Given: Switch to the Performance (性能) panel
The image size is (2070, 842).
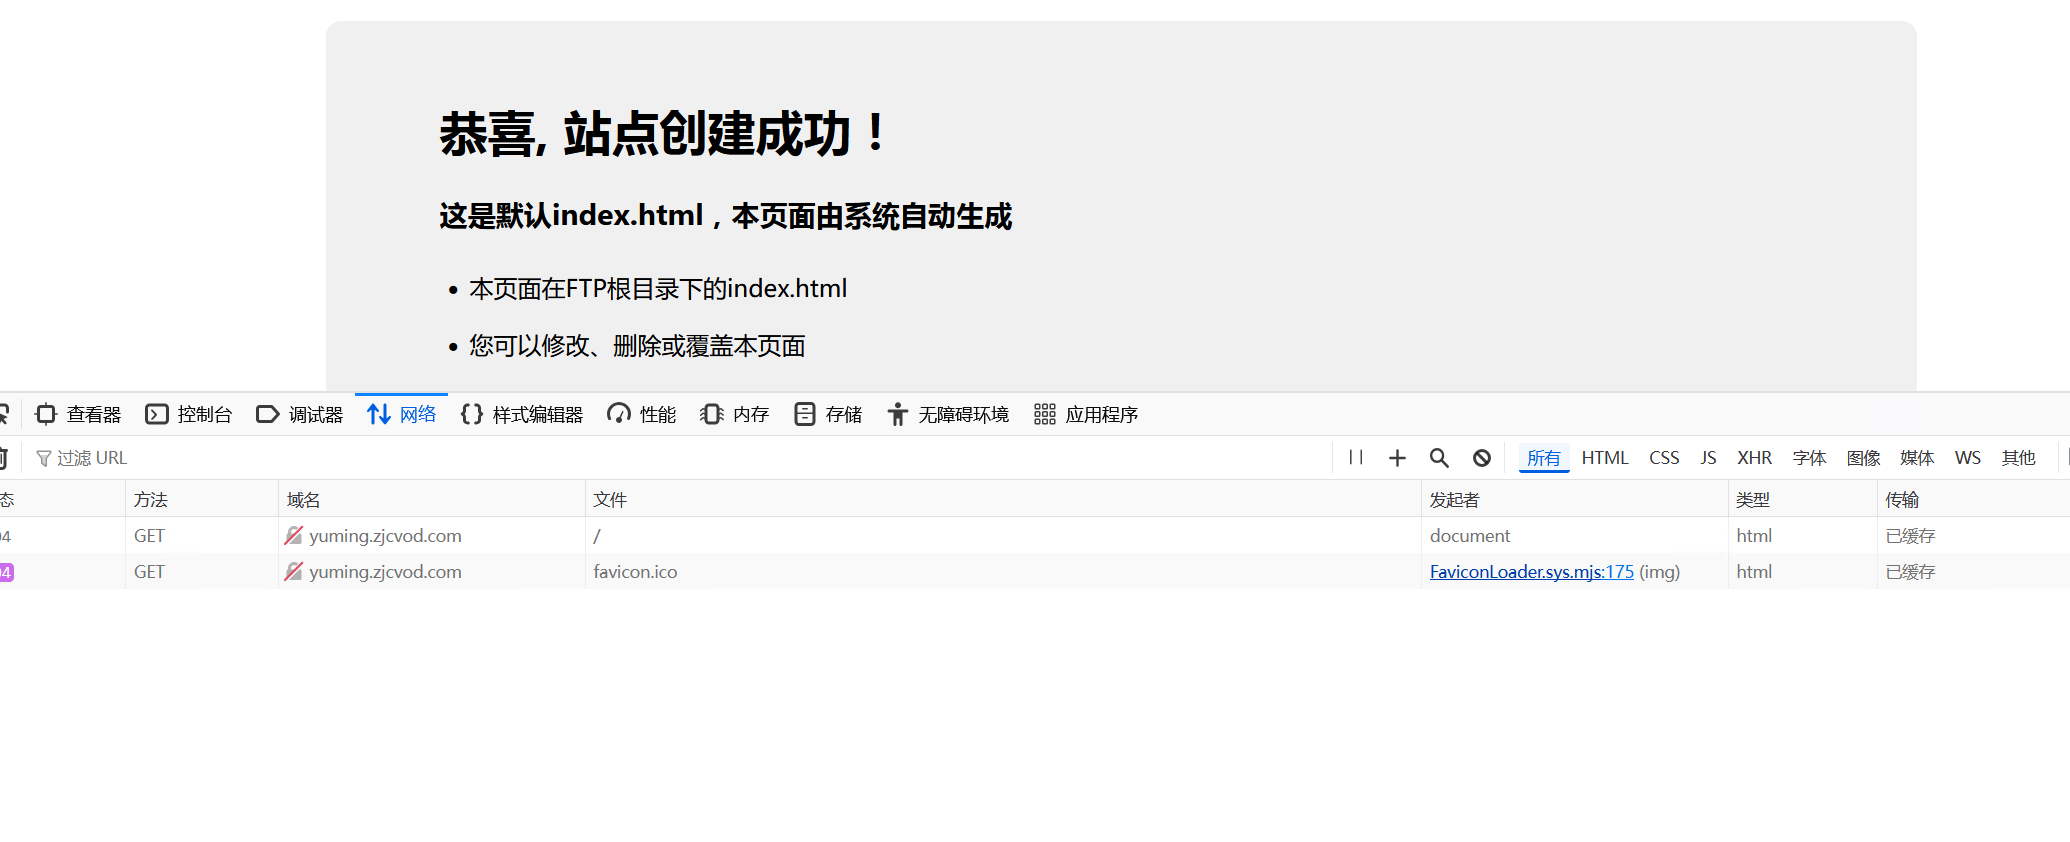Looking at the screenshot, I should (x=642, y=414).
